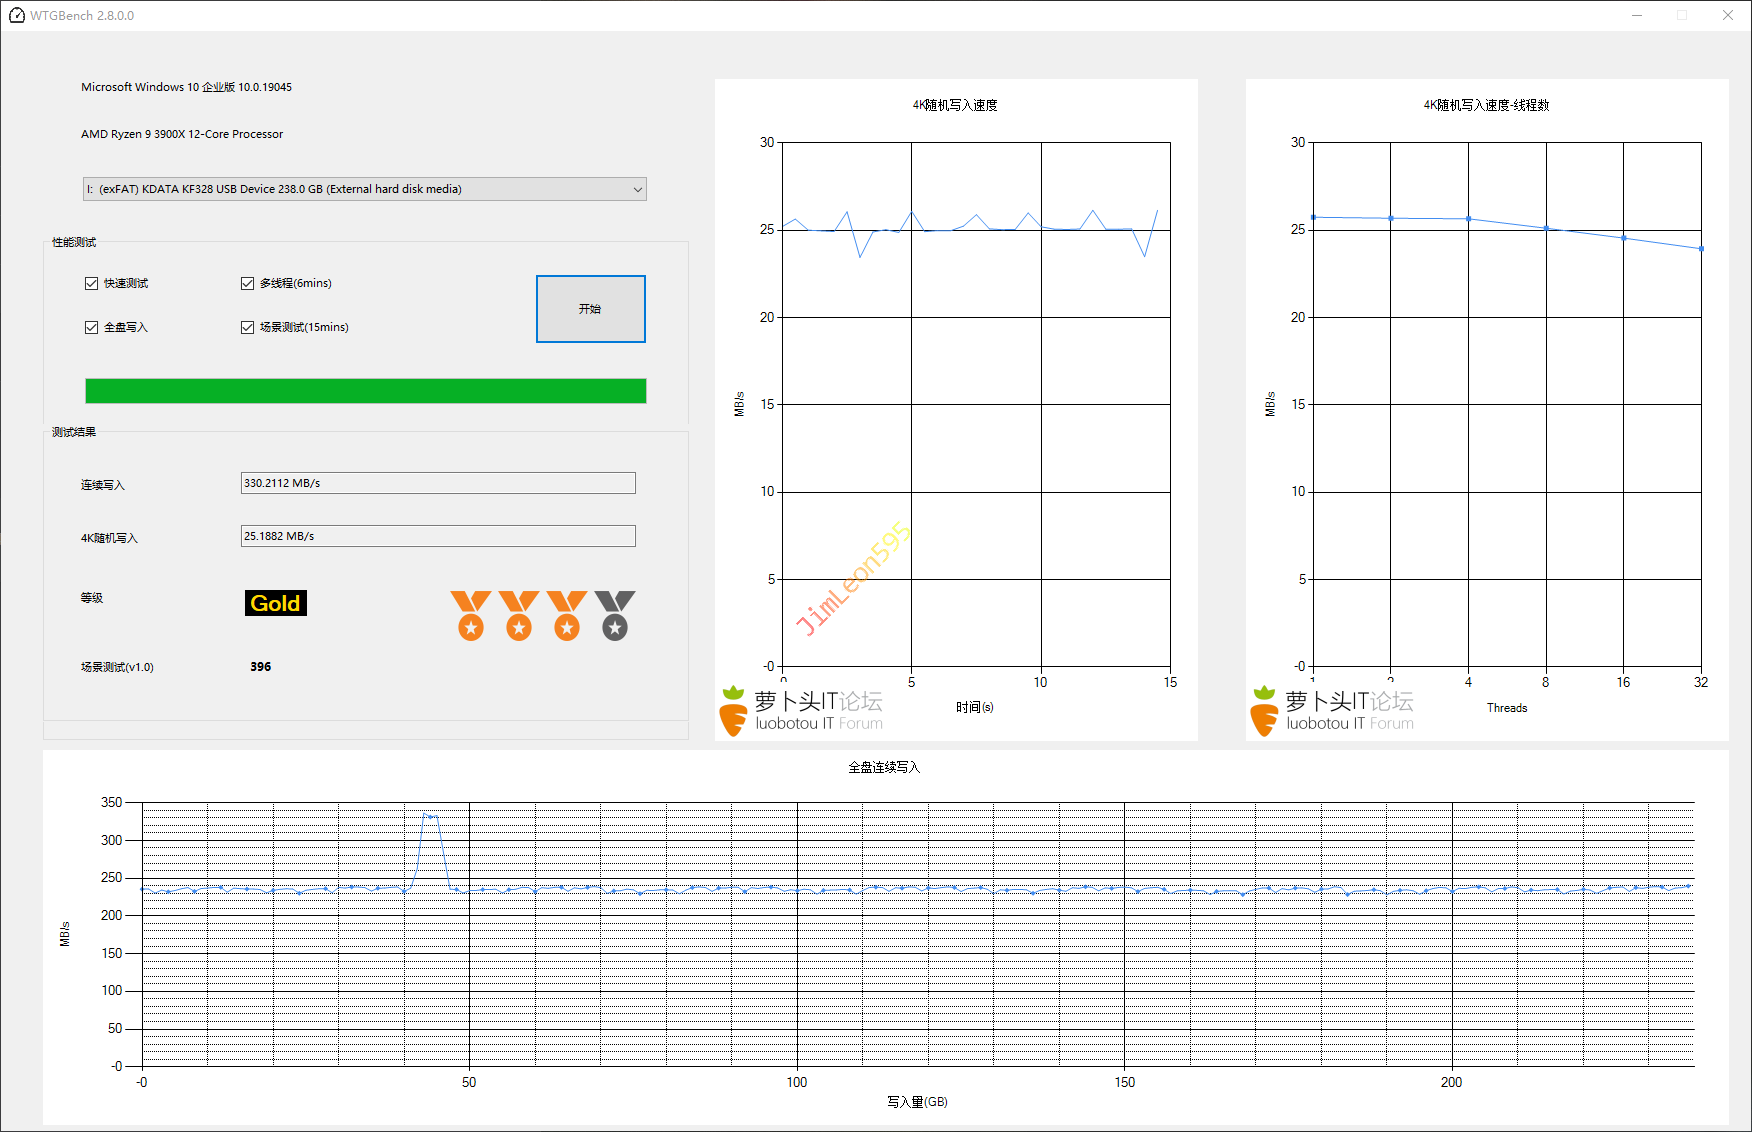Screen dimensions: 1752x1132
Task: Click the 连续写入 result field
Action: point(437,483)
